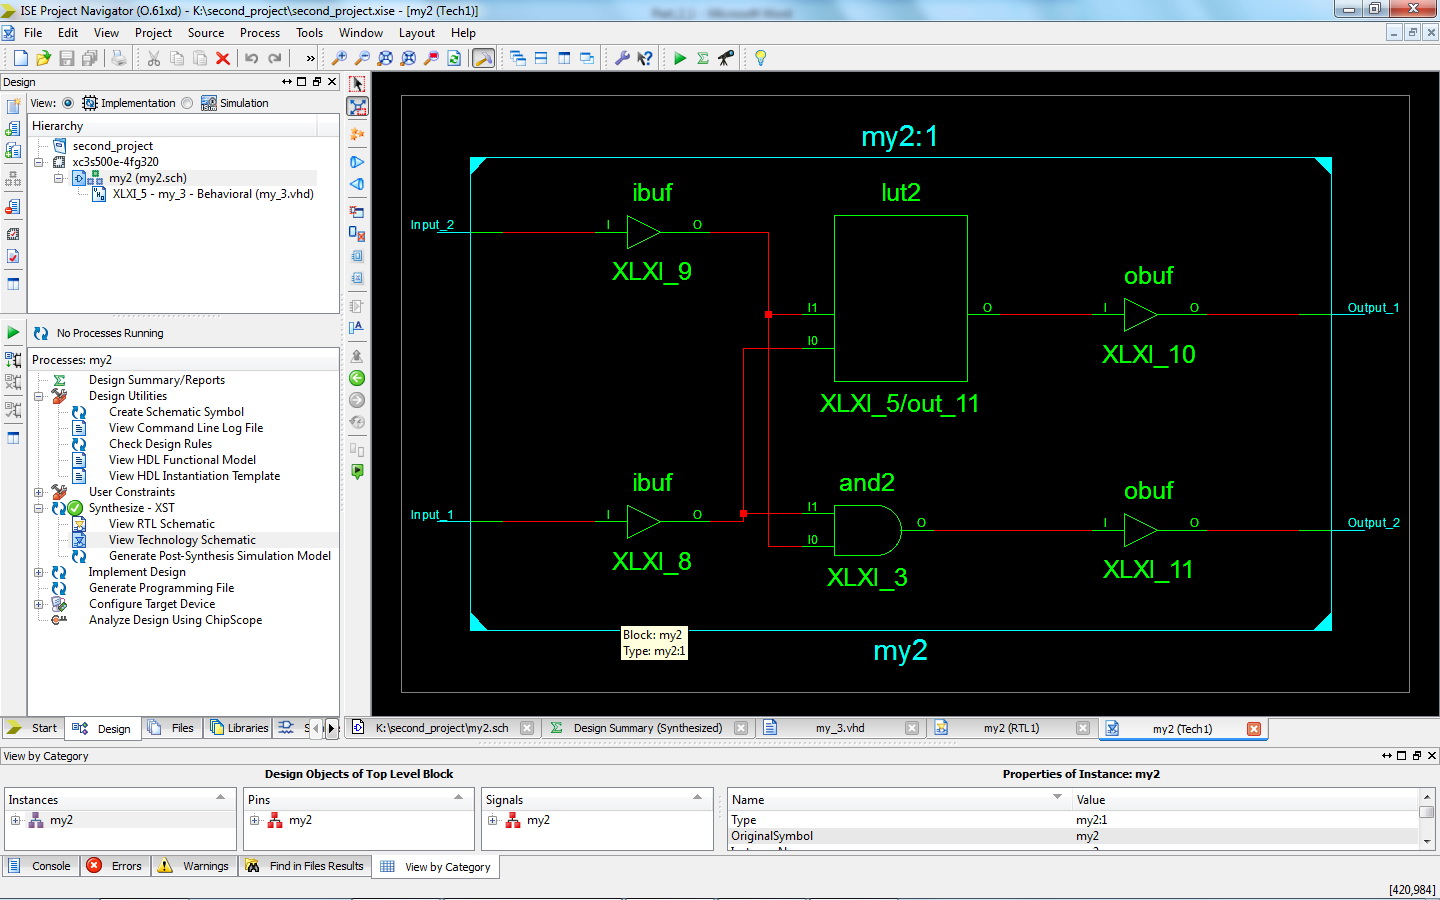1440x900 pixels.
Task: Open the Console tab at bottom
Action: pyautogui.click(x=40, y=866)
